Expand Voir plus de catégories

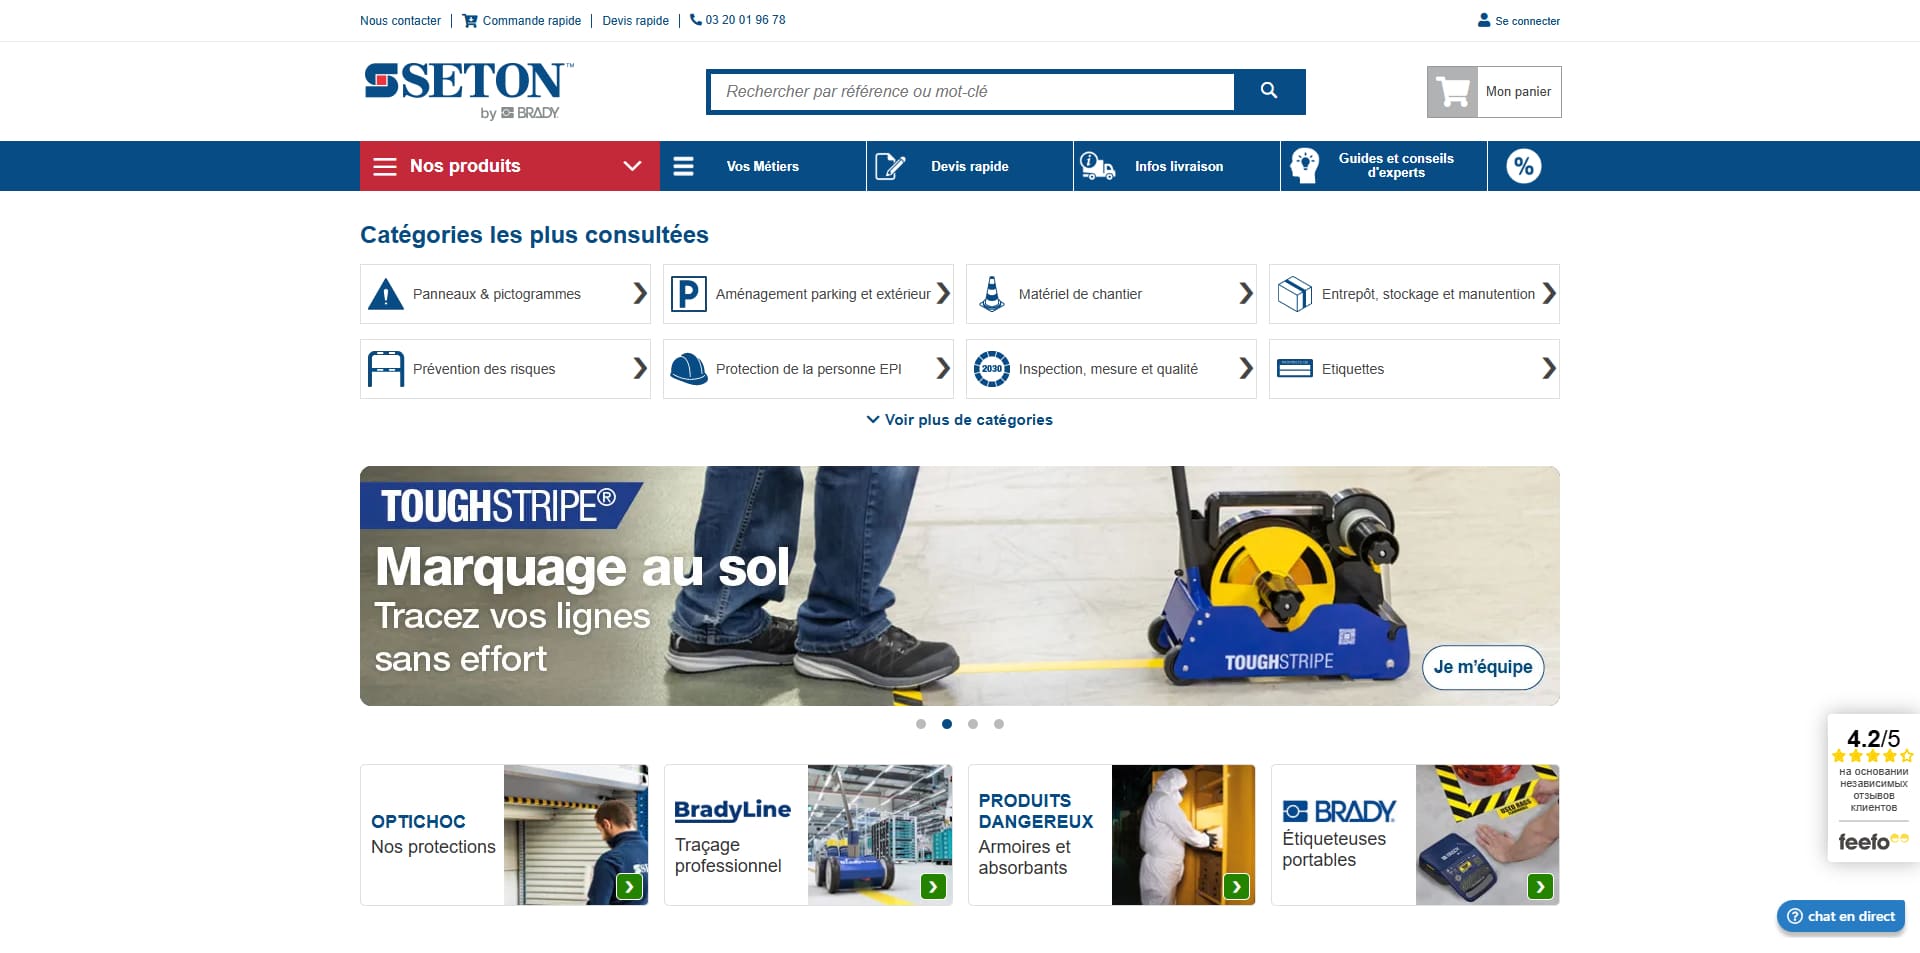click(x=959, y=420)
